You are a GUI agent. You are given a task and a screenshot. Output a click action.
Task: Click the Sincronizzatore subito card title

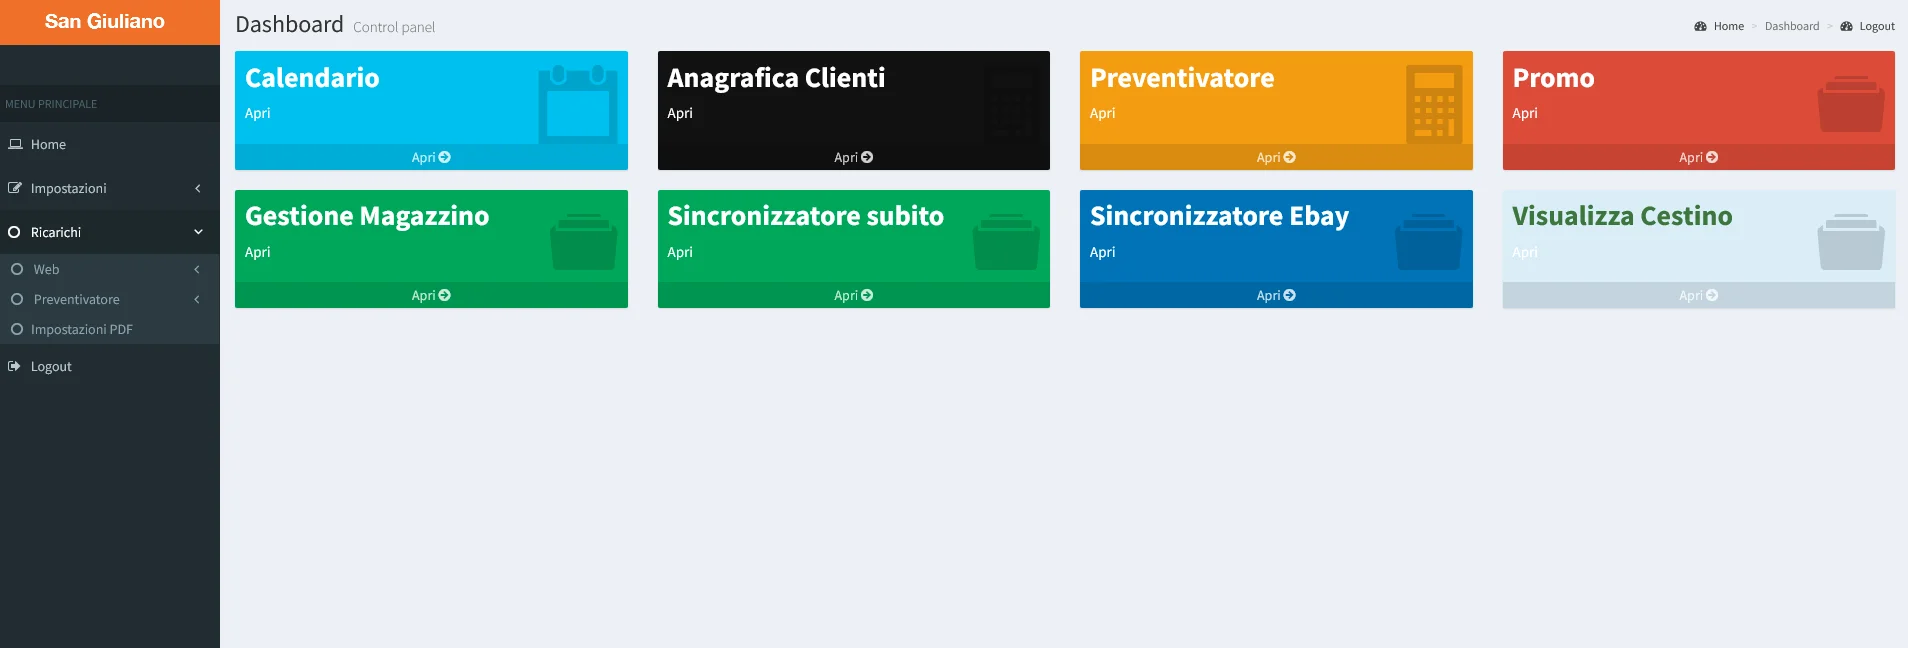[x=805, y=216]
